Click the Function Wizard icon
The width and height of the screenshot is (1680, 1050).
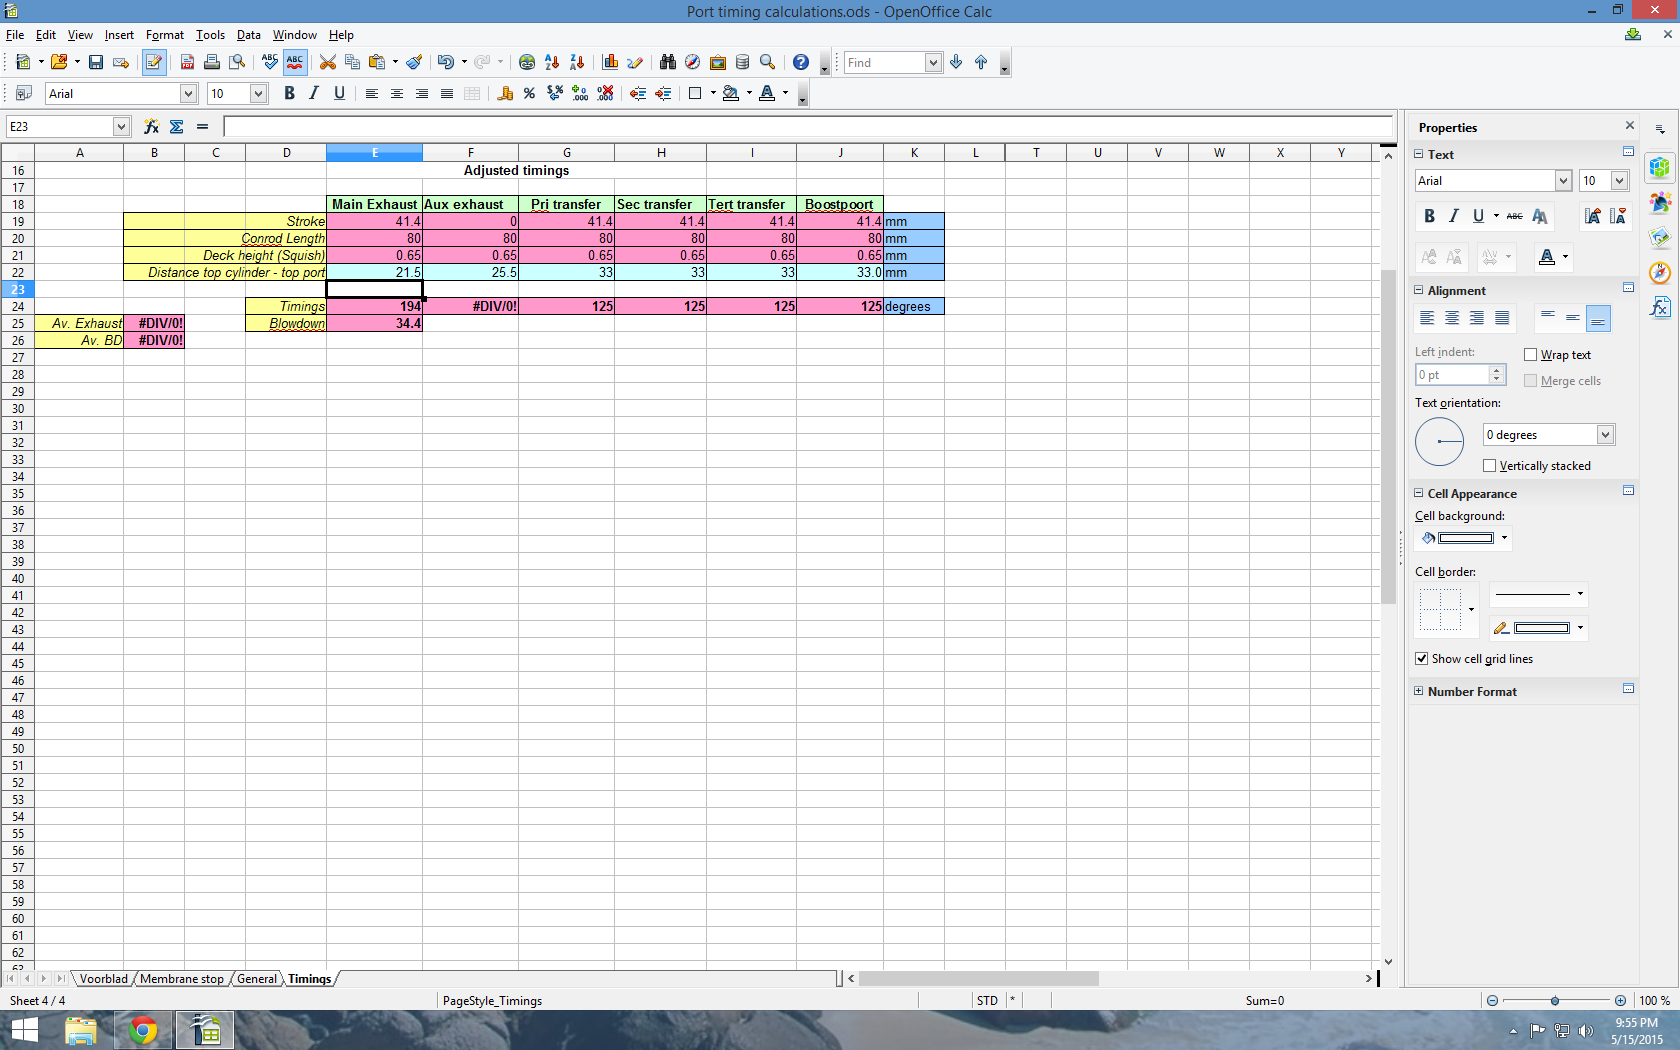151,127
